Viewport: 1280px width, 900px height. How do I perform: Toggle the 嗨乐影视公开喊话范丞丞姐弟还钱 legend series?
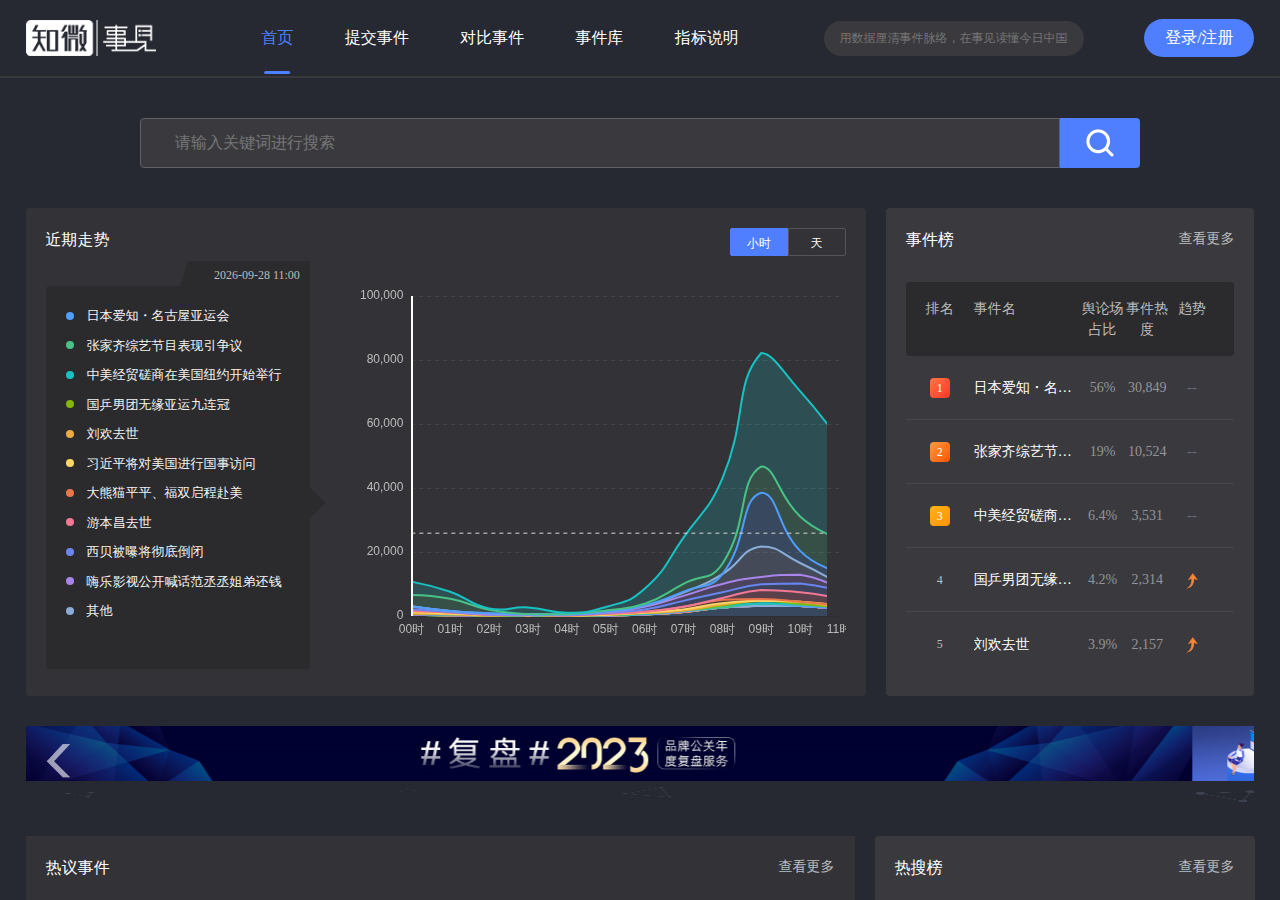pyautogui.click(x=173, y=581)
